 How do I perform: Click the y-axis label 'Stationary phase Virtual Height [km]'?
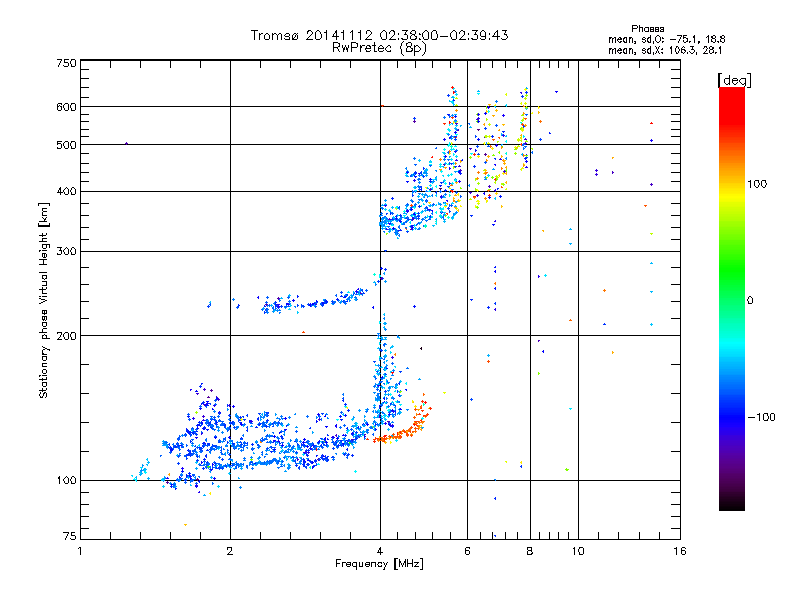(43, 301)
